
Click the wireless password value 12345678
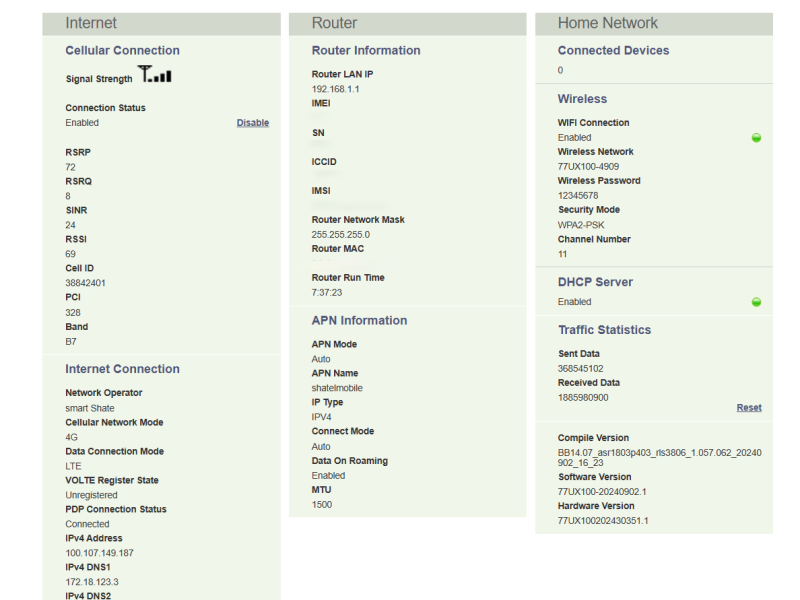[578, 196]
